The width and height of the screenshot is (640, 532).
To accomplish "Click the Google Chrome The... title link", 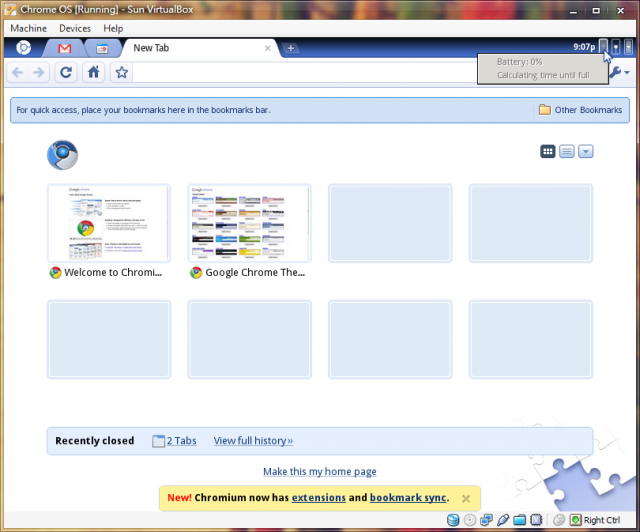I will [255, 272].
